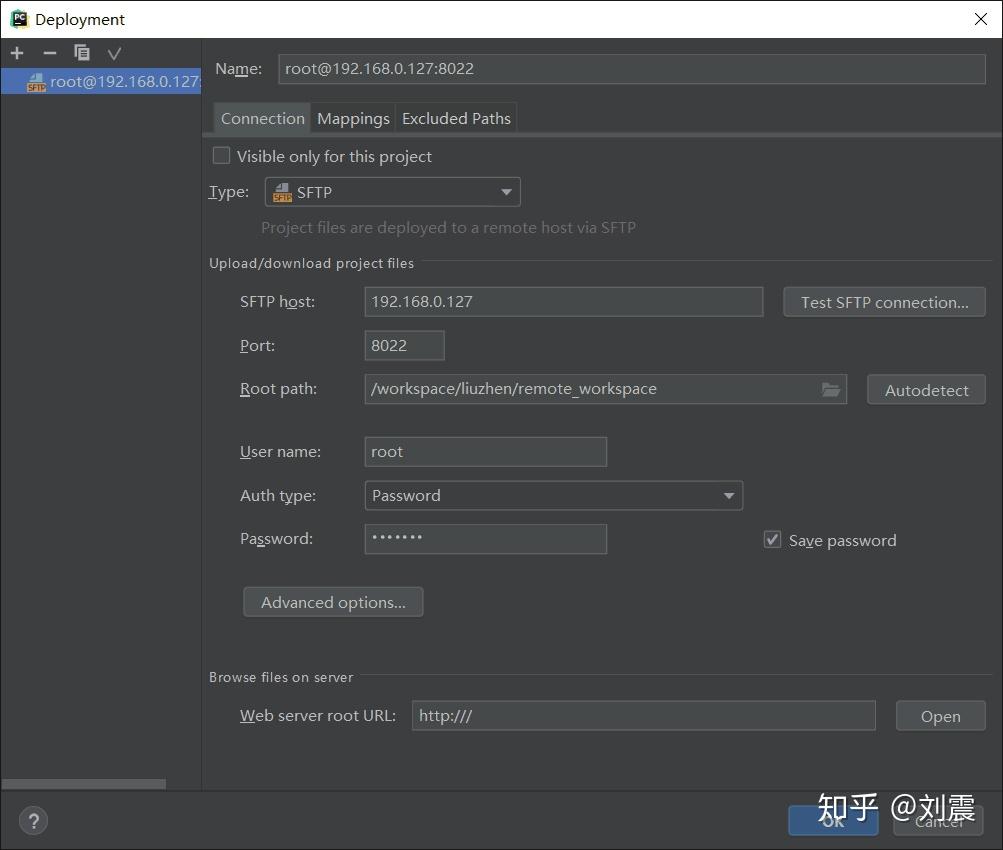The width and height of the screenshot is (1003, 850).
Task: Click the SFTP icon on server entry
Action: [37, 82]
